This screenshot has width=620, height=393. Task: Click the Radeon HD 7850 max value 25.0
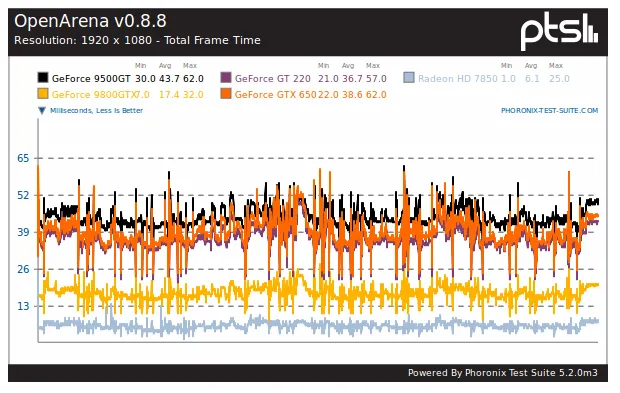(559, 79)
